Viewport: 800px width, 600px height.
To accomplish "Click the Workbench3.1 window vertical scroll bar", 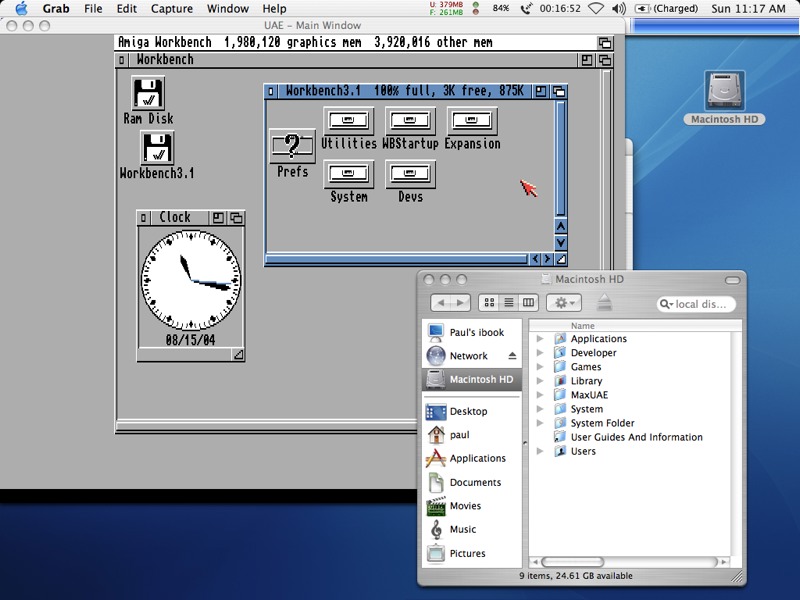I will [x=560, y=159].
